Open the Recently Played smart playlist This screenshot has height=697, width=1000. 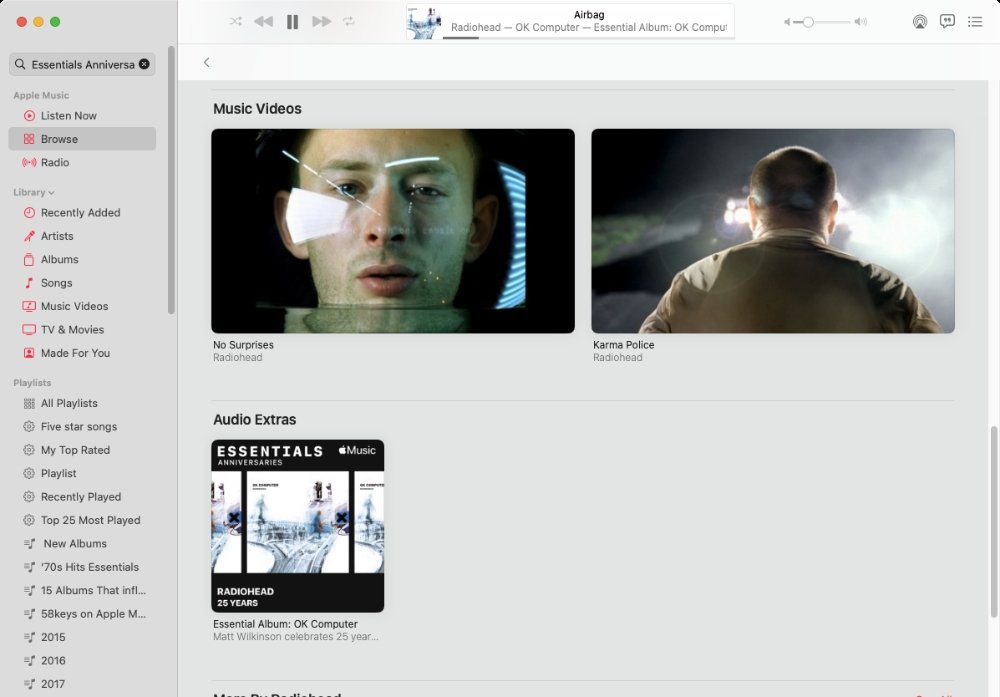tap(82, 497)
